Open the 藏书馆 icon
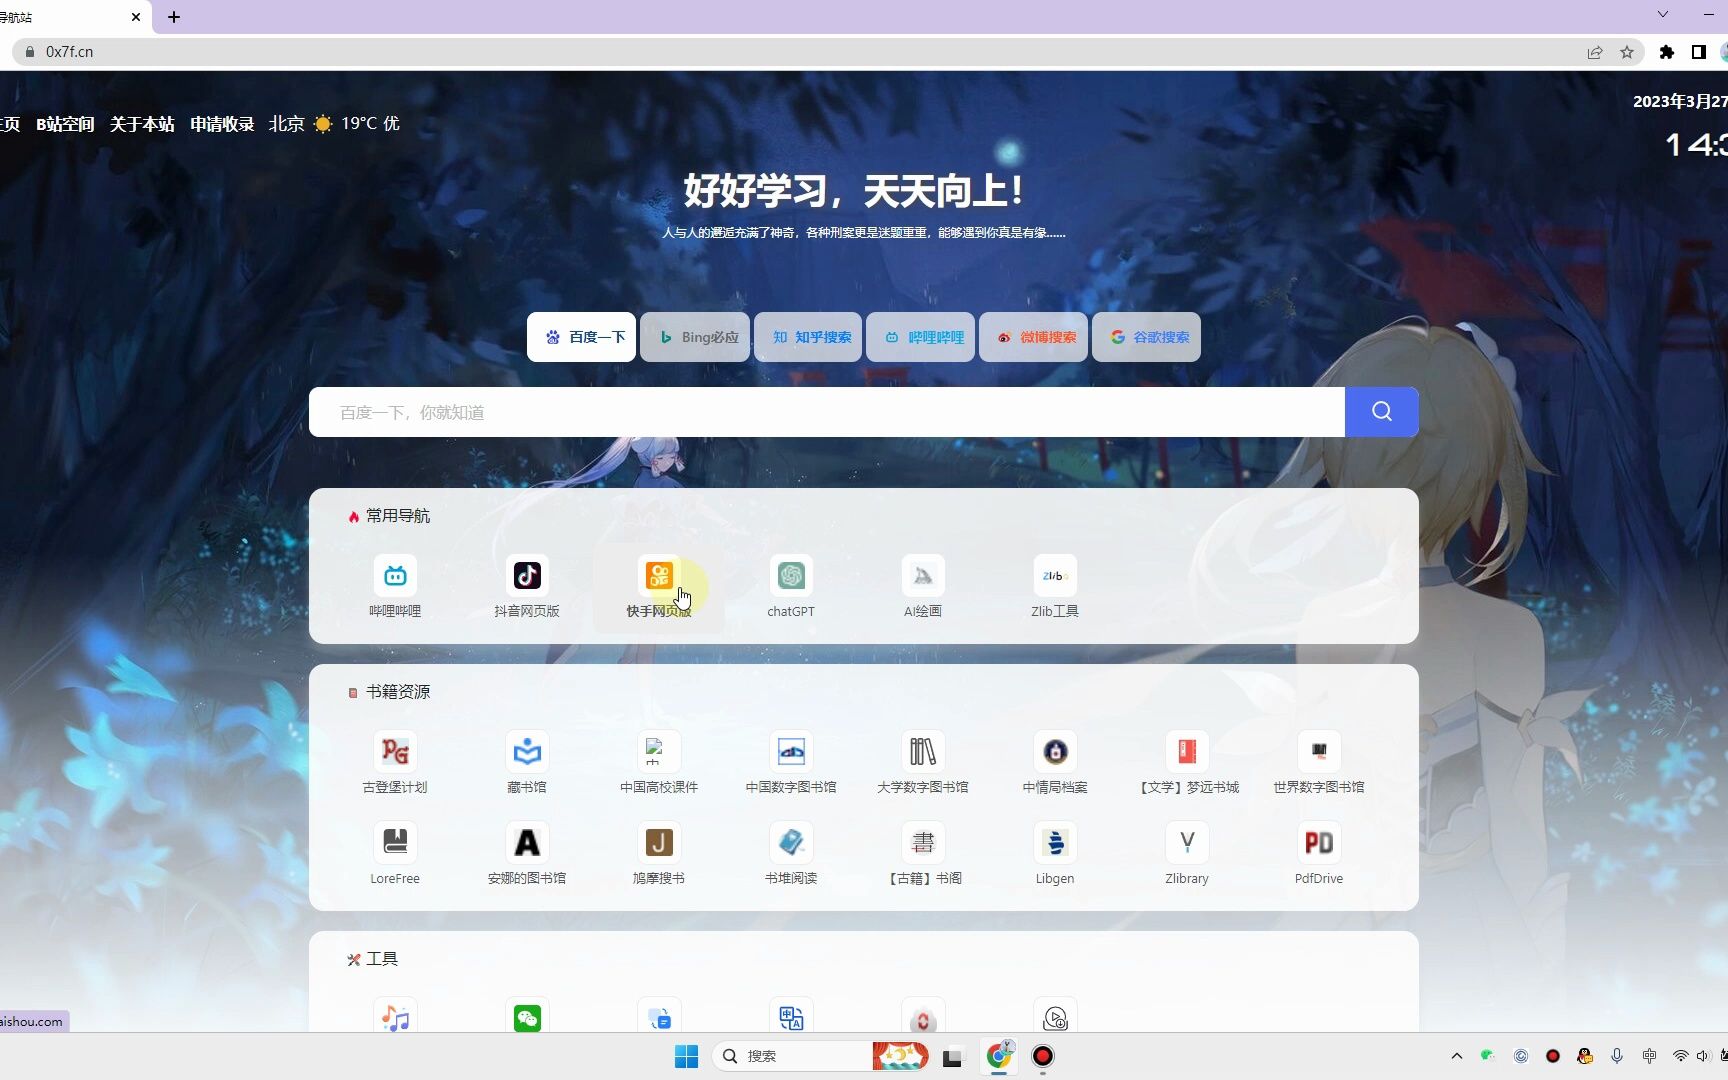 coord(527,752)
